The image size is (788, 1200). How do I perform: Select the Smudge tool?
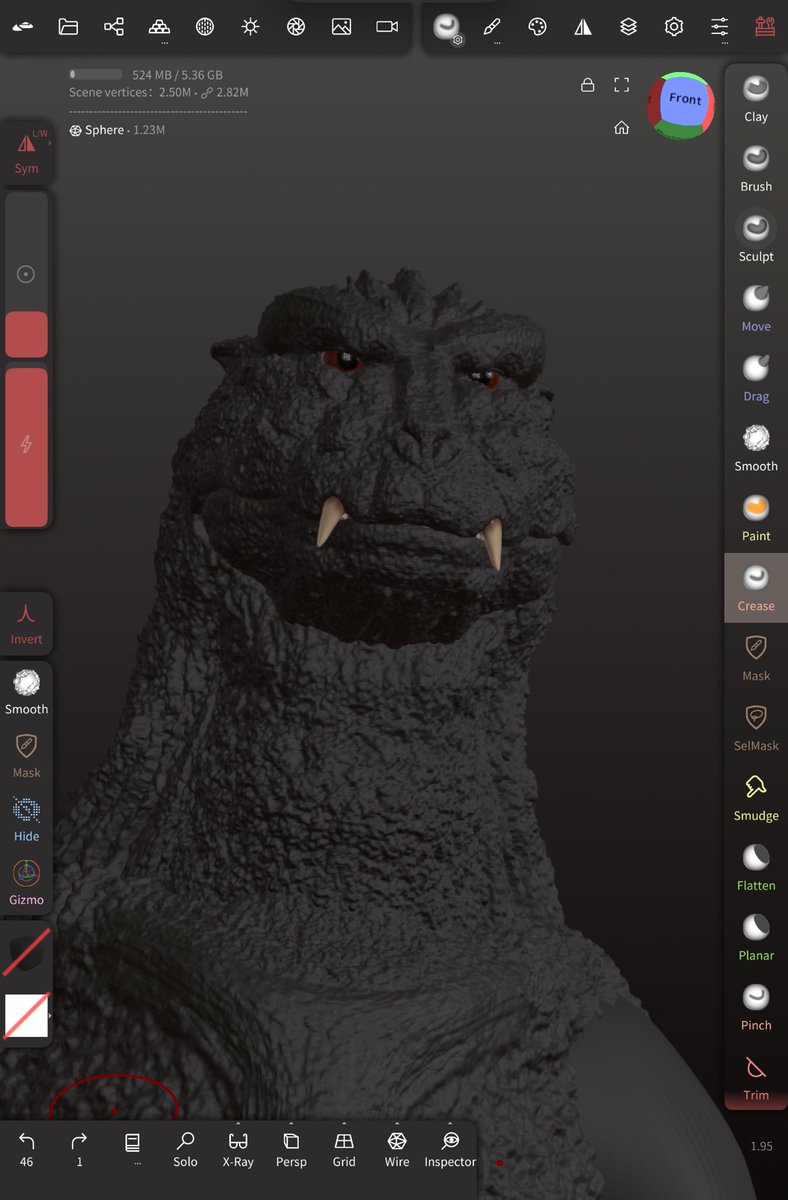[x=756, y=798]
